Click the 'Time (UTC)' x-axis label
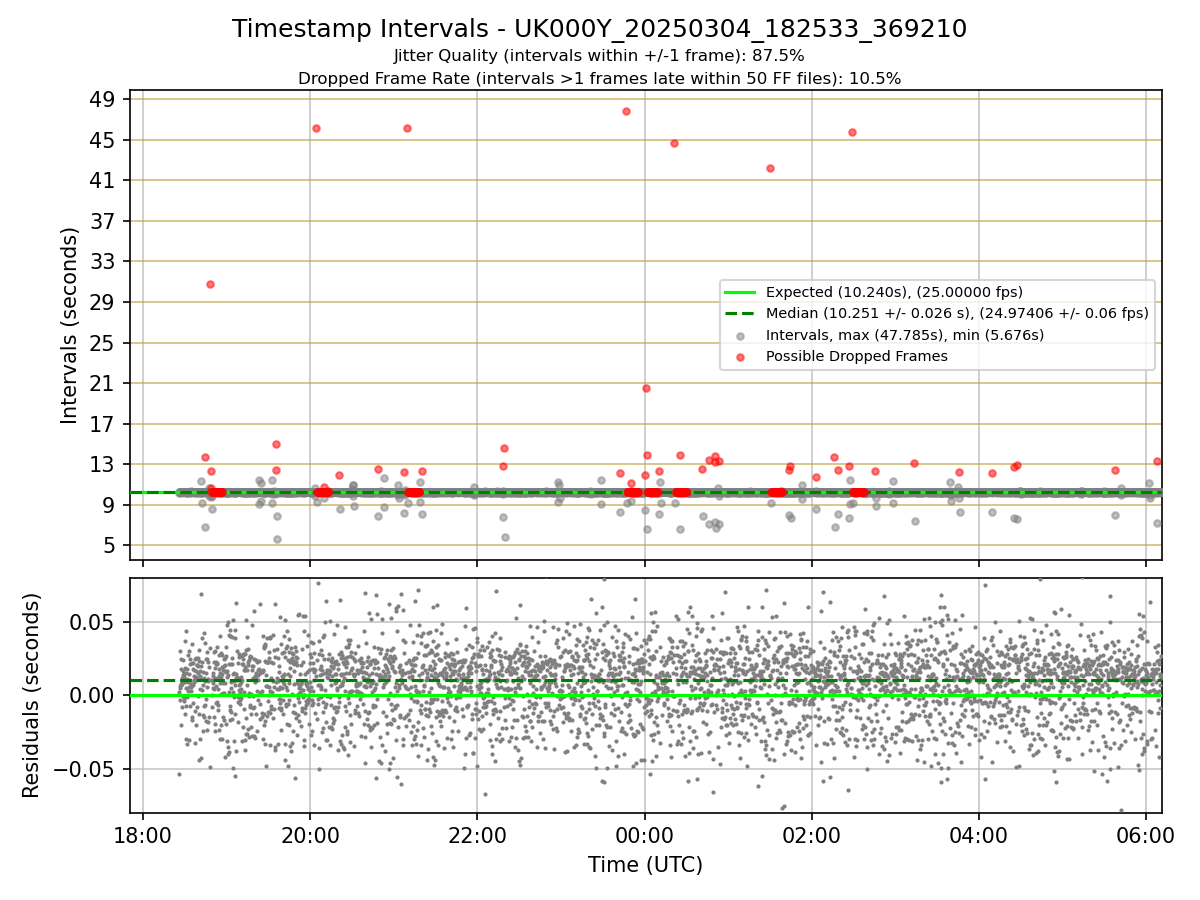This screenshot has width=1200, height=900. [x=645, y=865]
